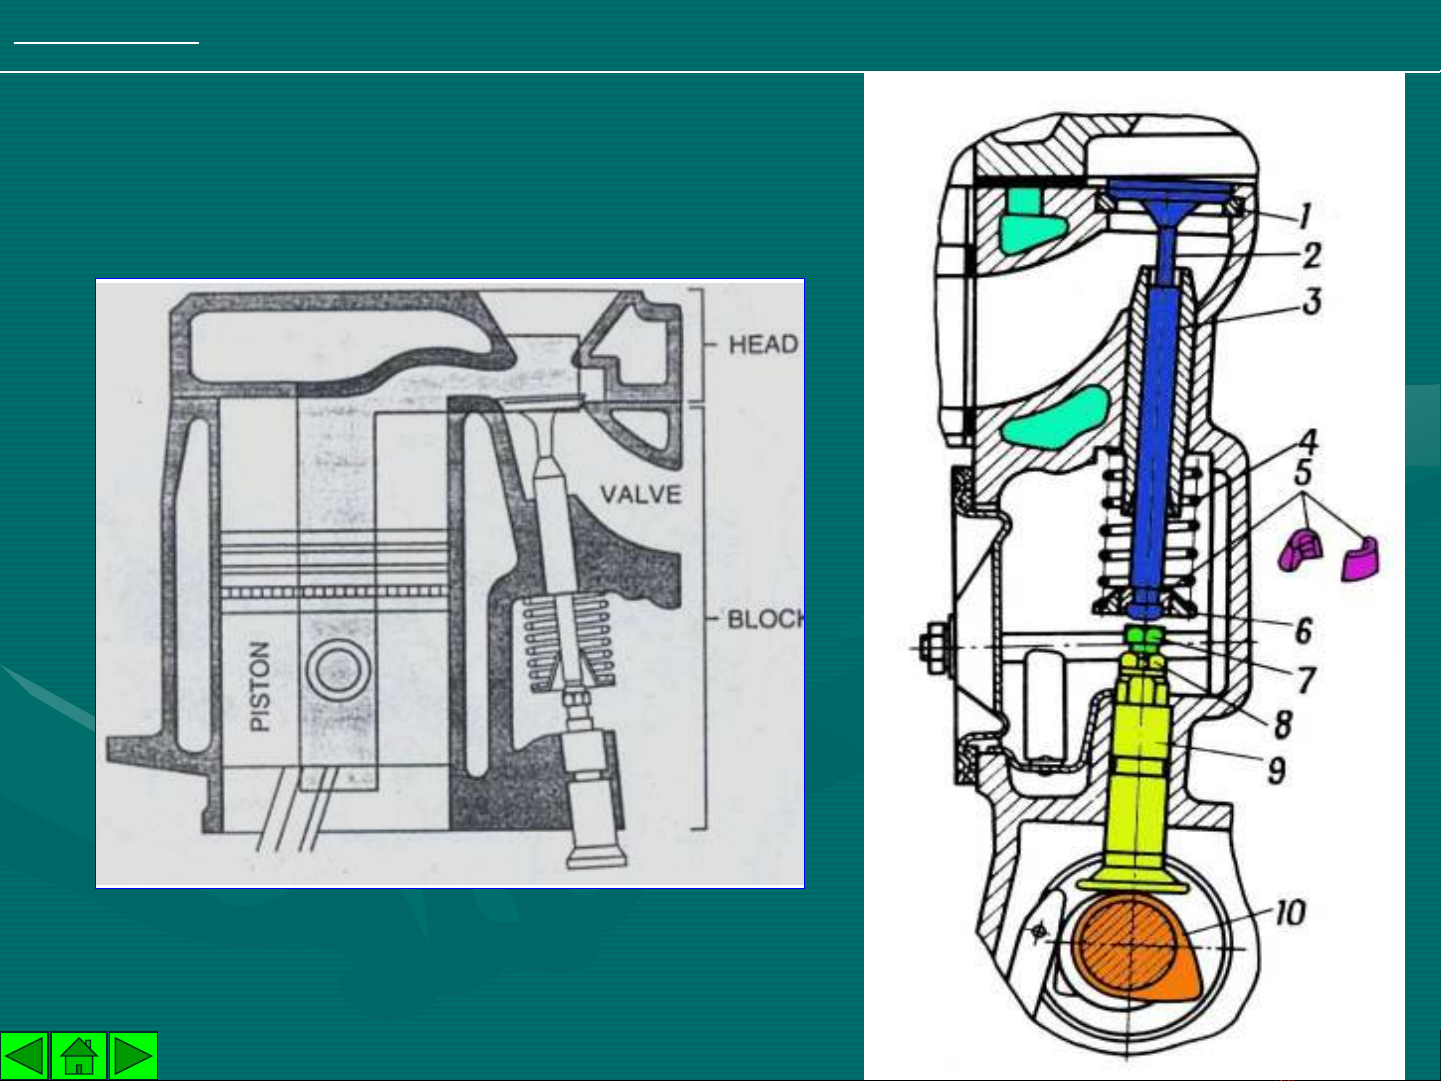Click the BLOCK label in left diagram
Image resolution: width=1441 pixels, height=1081 pixels.
point(764,619)
